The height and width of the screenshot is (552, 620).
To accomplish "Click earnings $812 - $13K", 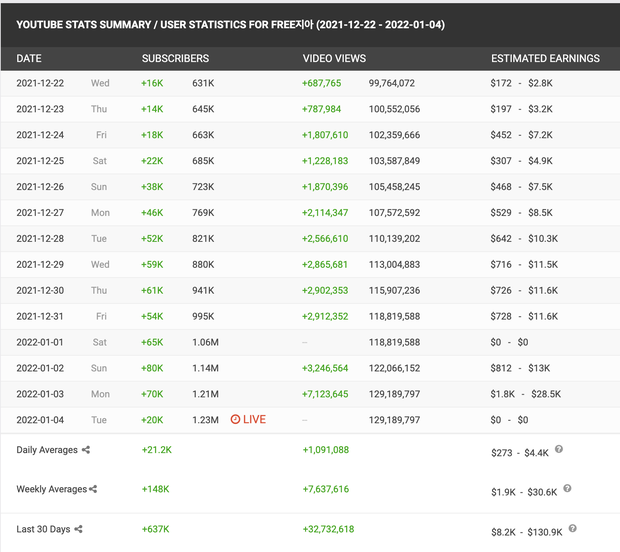I will pyautogui.click(x=520, y=368).
